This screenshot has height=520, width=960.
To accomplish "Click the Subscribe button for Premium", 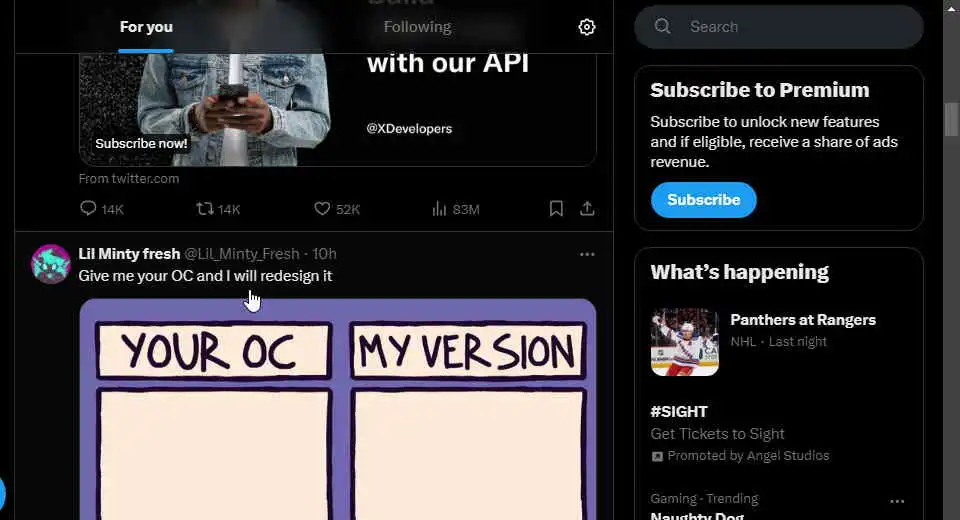I will [x=703, y=200].
